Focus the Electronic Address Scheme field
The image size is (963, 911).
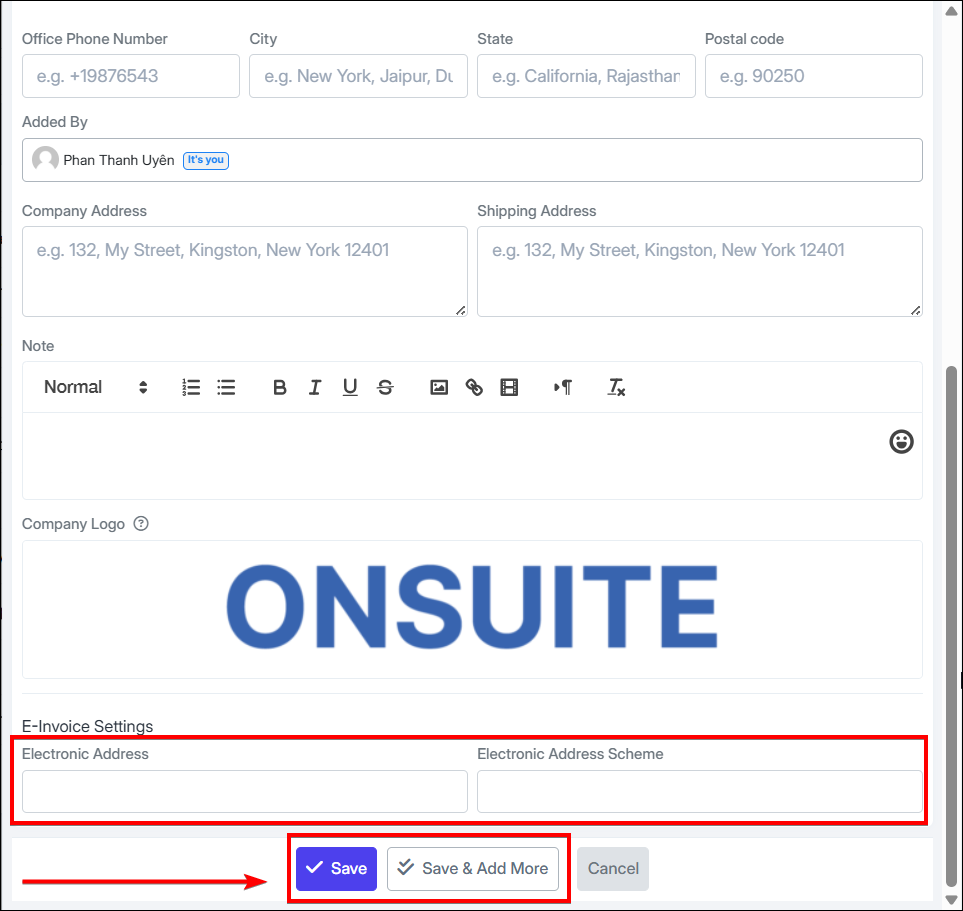700,791
